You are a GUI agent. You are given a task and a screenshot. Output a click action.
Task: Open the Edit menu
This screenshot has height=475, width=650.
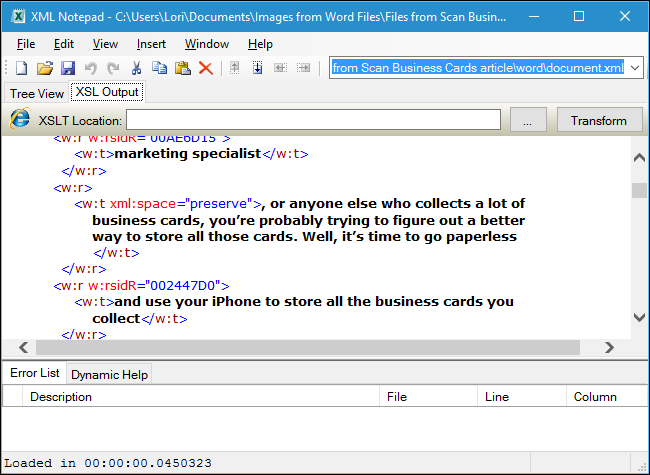tap(63, 44)
